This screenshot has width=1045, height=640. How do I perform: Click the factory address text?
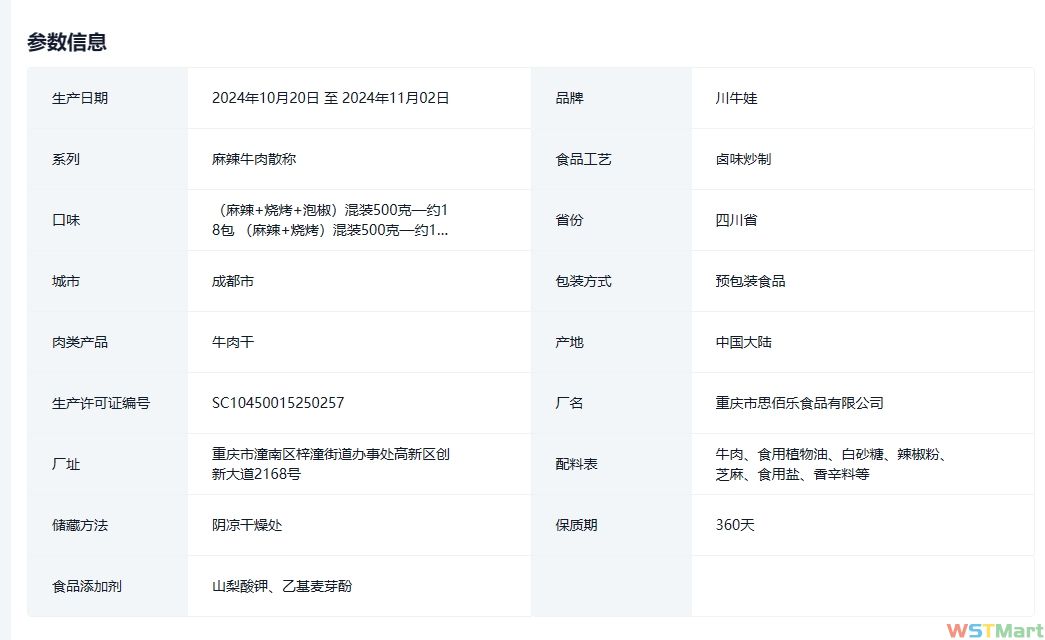330,464
